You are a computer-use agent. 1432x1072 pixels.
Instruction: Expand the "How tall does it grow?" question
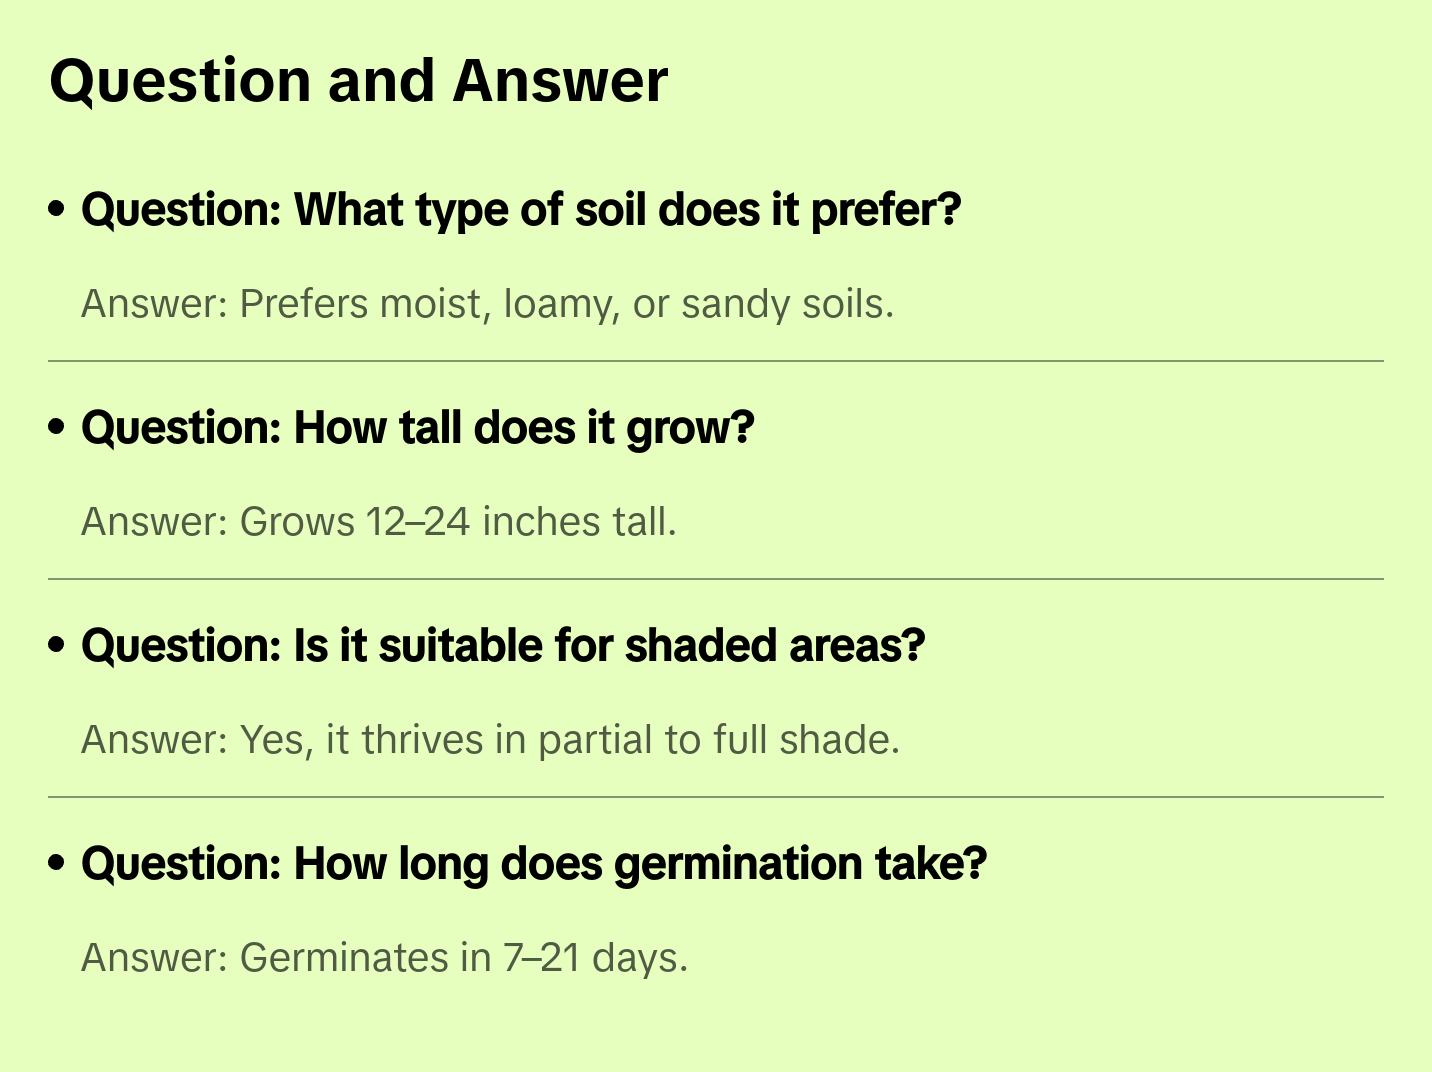pyautogui.click(x=417, y=428)
